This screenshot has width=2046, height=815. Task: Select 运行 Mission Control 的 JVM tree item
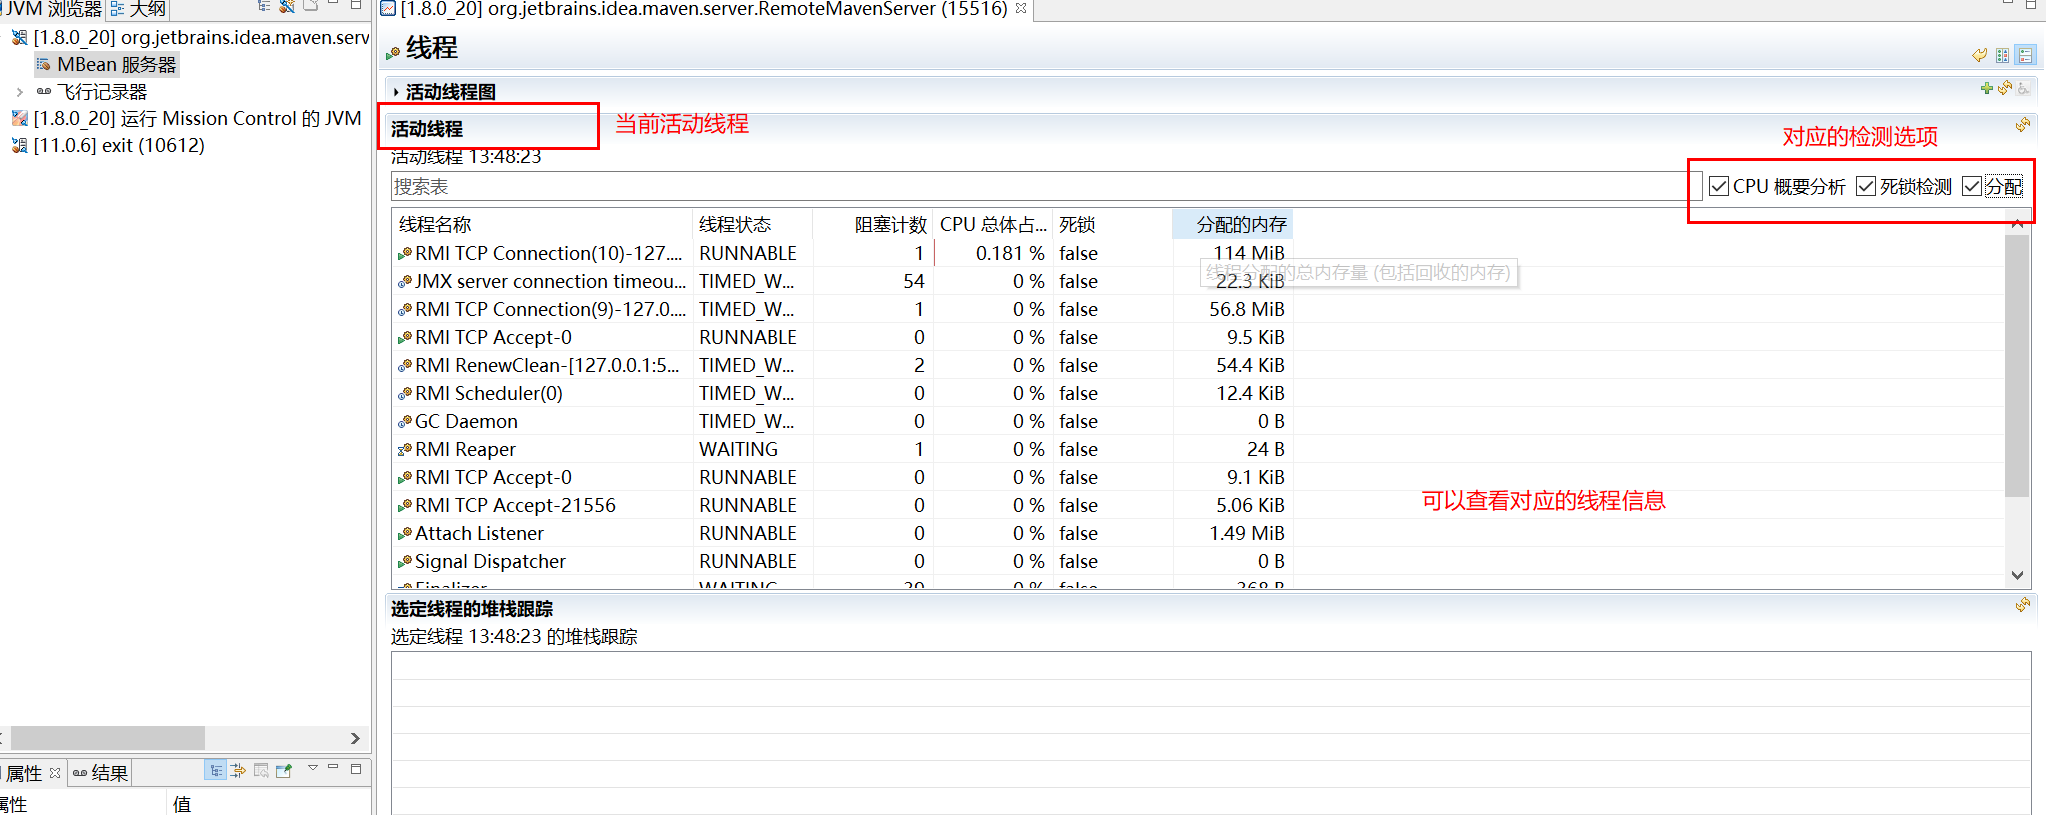point(186,119)
